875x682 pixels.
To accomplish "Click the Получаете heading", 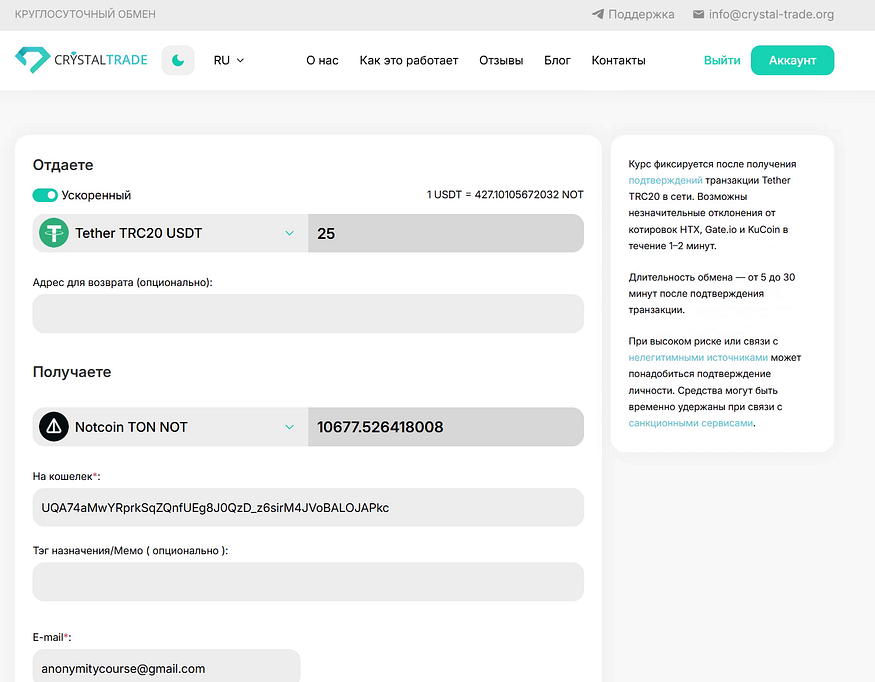I will (x=72, y=372).
